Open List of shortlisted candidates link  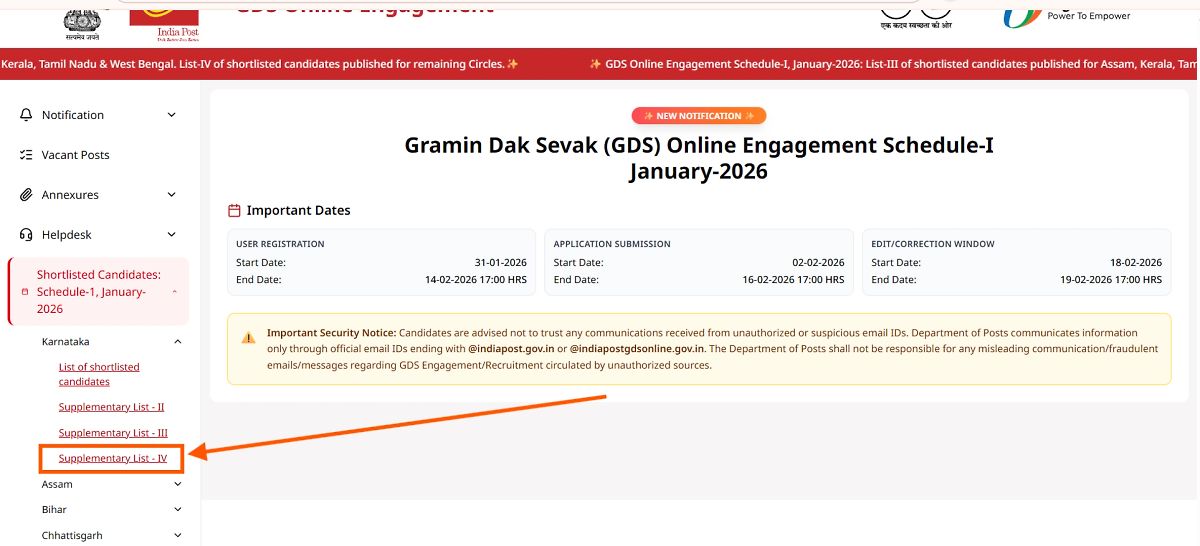click(x=99, y=374)
